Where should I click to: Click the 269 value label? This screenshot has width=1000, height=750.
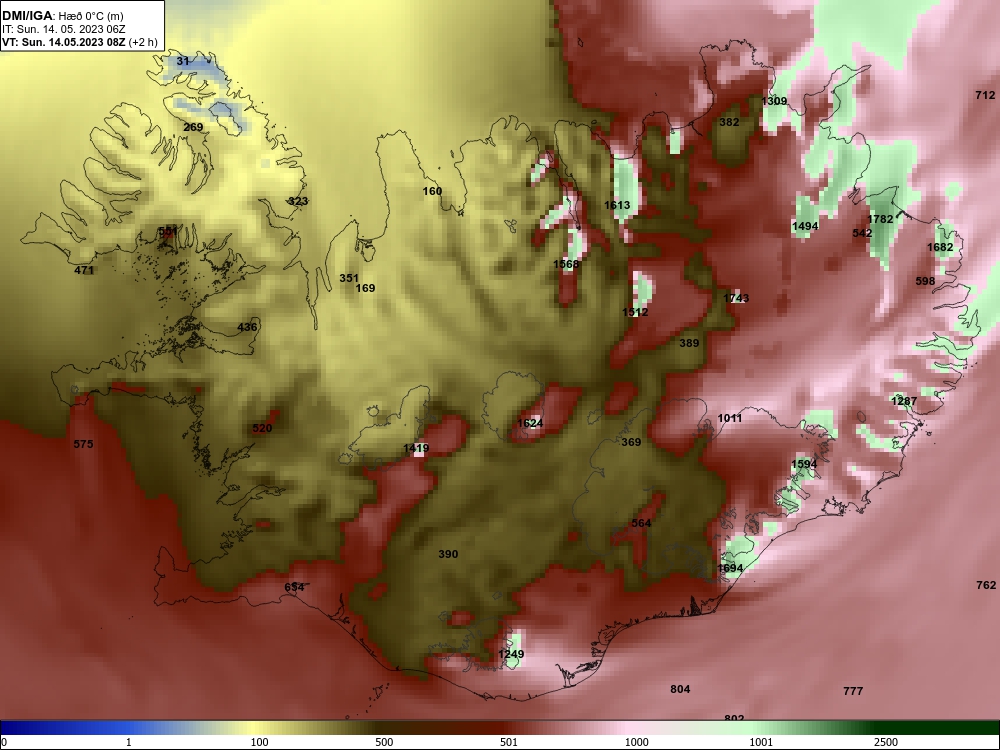coord(193,128)
